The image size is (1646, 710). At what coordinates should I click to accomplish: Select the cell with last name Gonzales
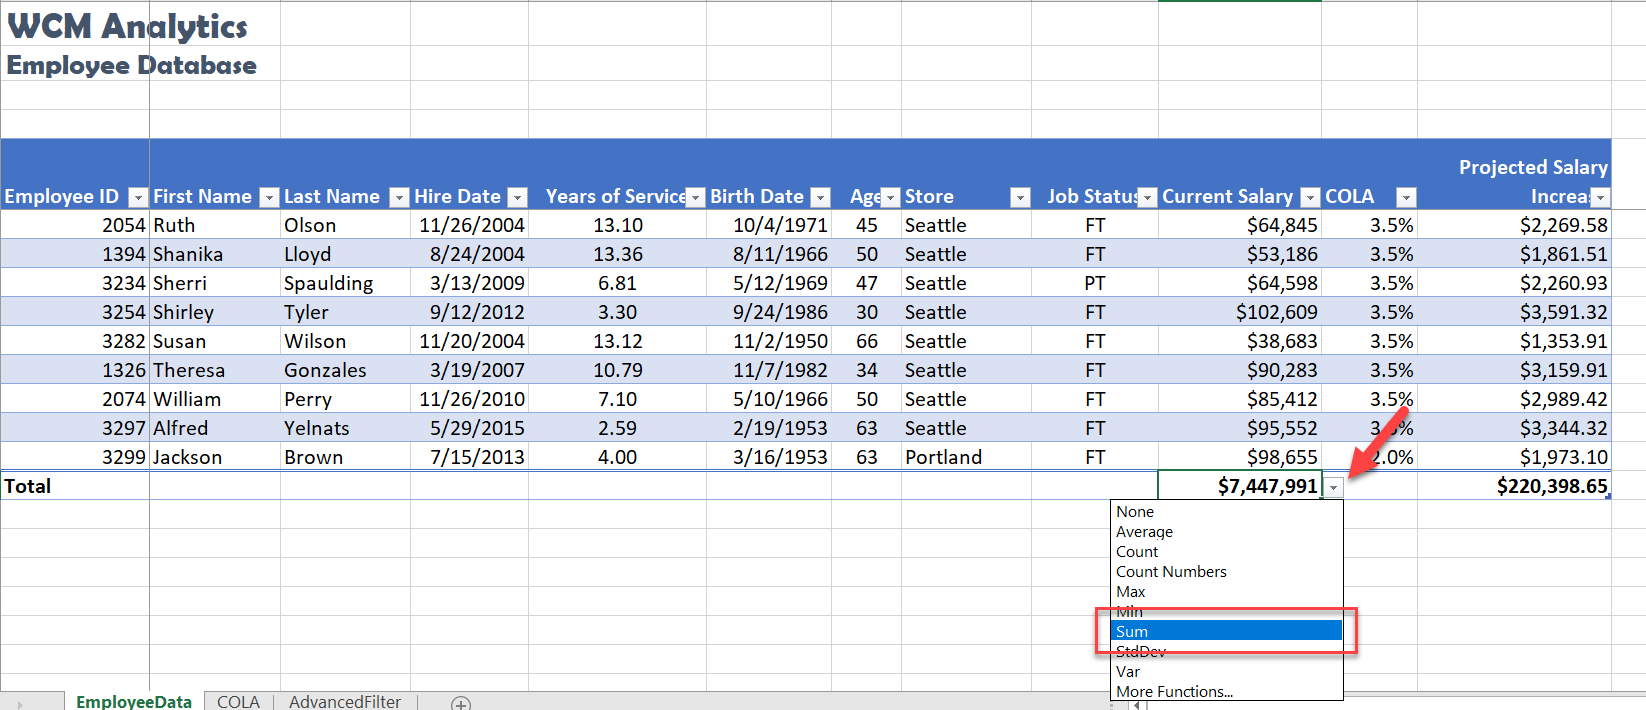click(x=345, y=370)
